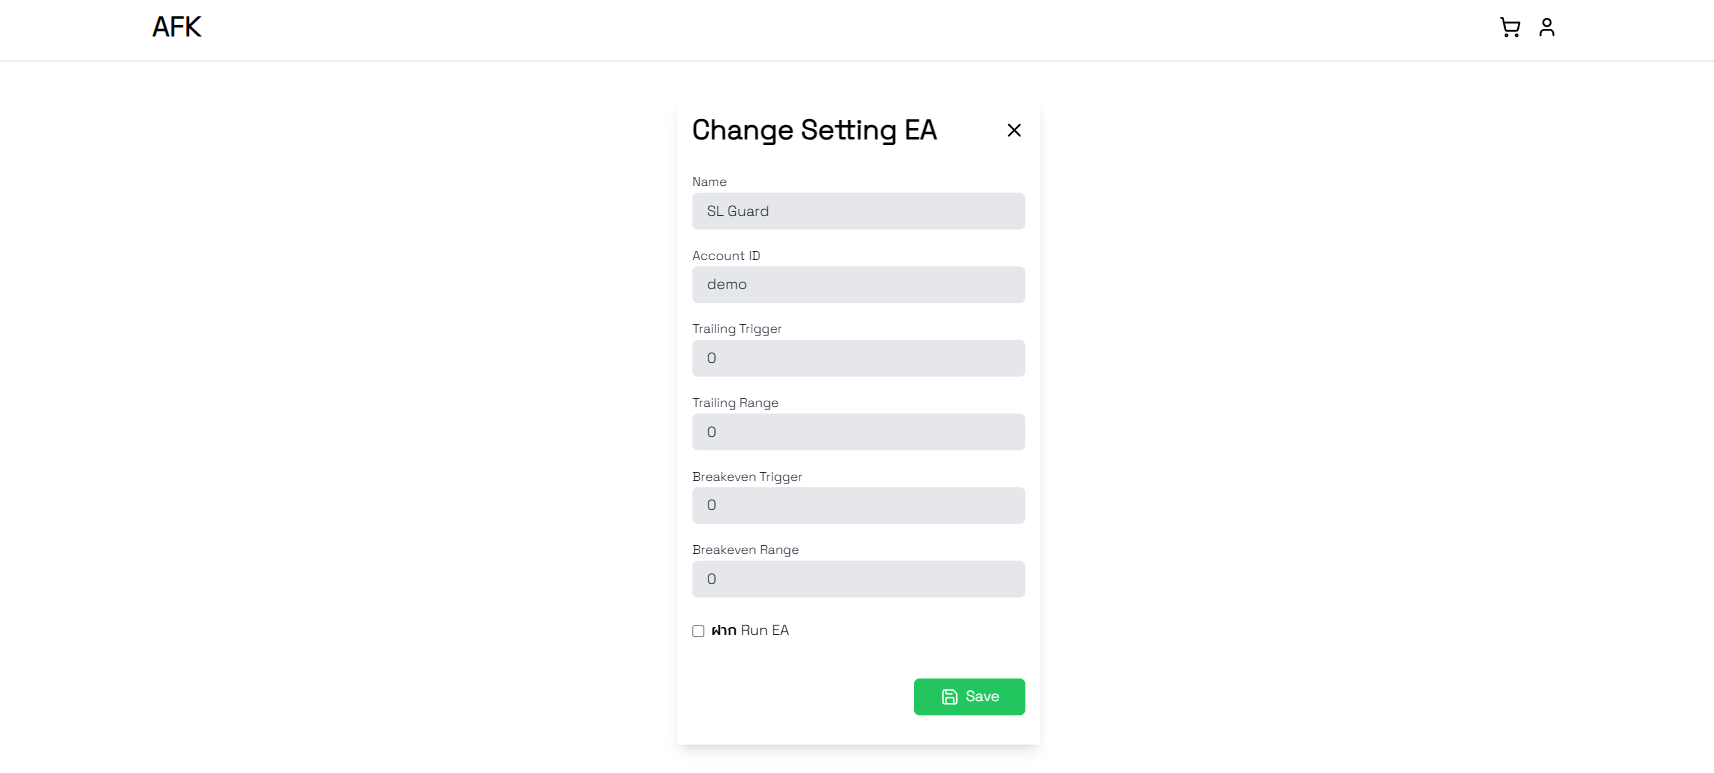Click the Account ID label text
Screen dimensions: 1714x773
726,256
